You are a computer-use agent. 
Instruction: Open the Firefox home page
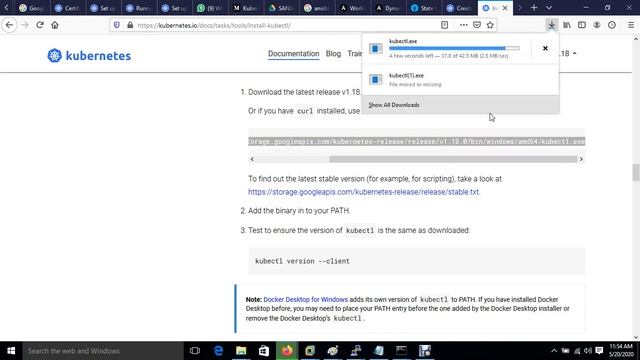[x=55, y=25]
